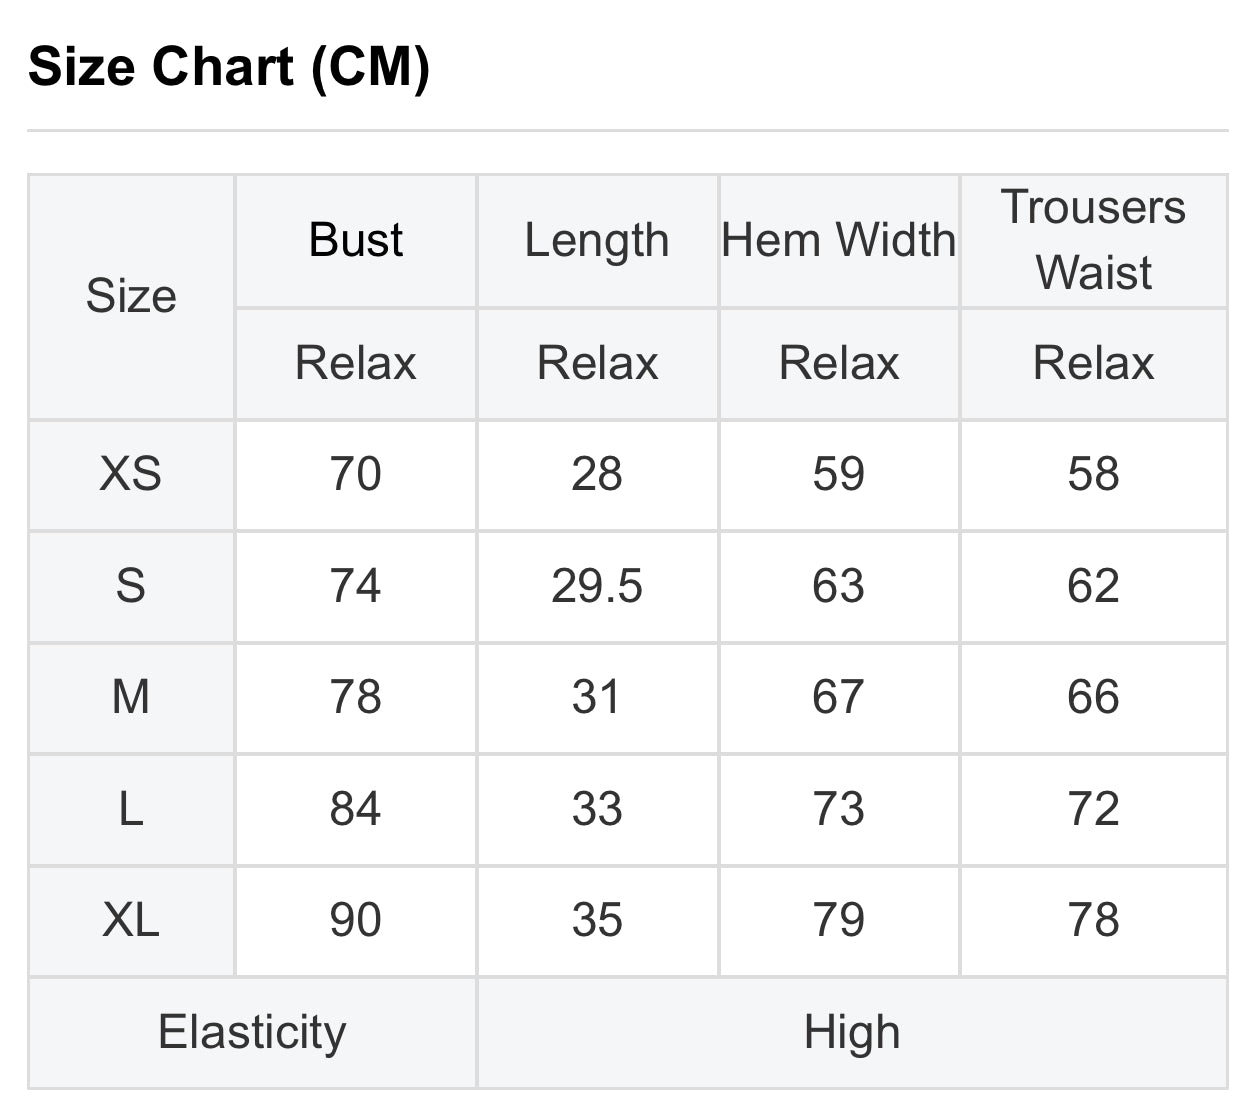Click the XL size row label
The image size is (1245, 1107).
point(131,920)
